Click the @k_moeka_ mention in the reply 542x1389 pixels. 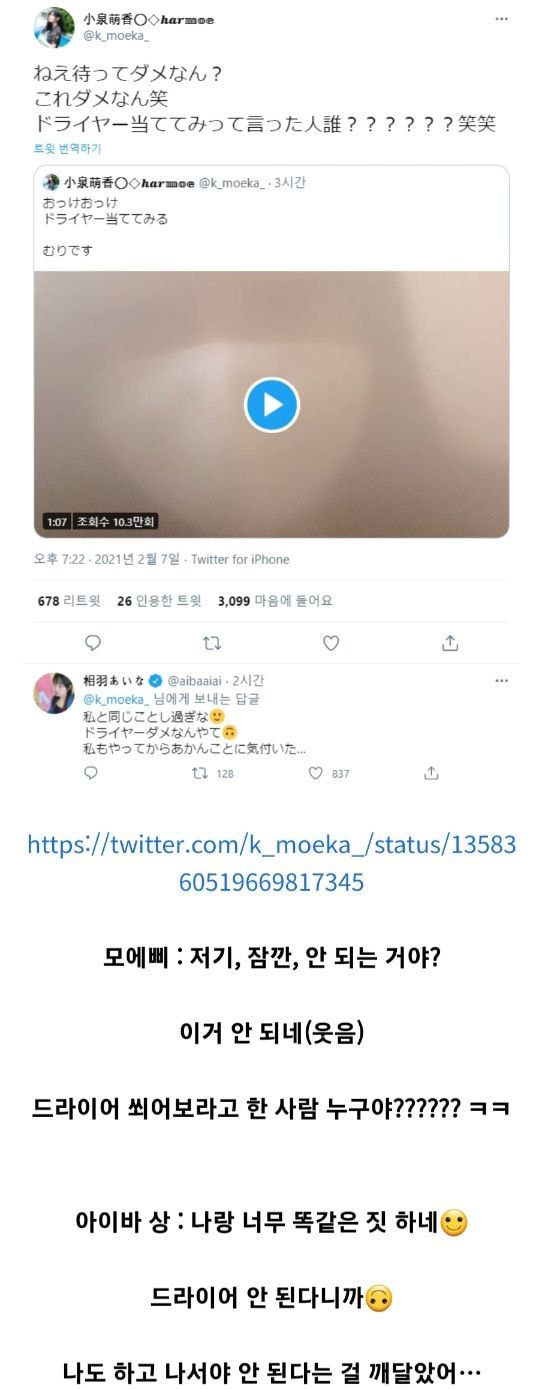(115, 699)
